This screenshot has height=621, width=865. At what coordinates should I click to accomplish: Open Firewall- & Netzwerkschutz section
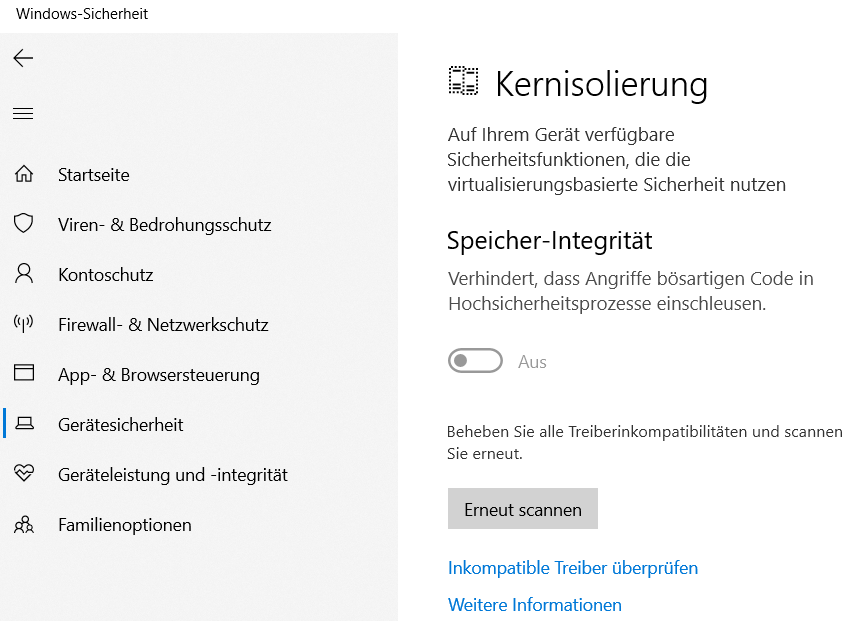[163, 325]
